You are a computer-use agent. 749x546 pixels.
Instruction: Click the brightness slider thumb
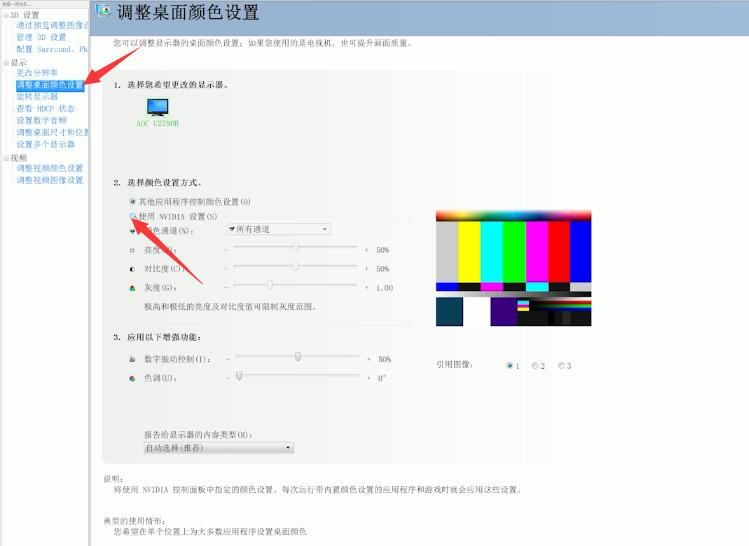click(296, 247)
